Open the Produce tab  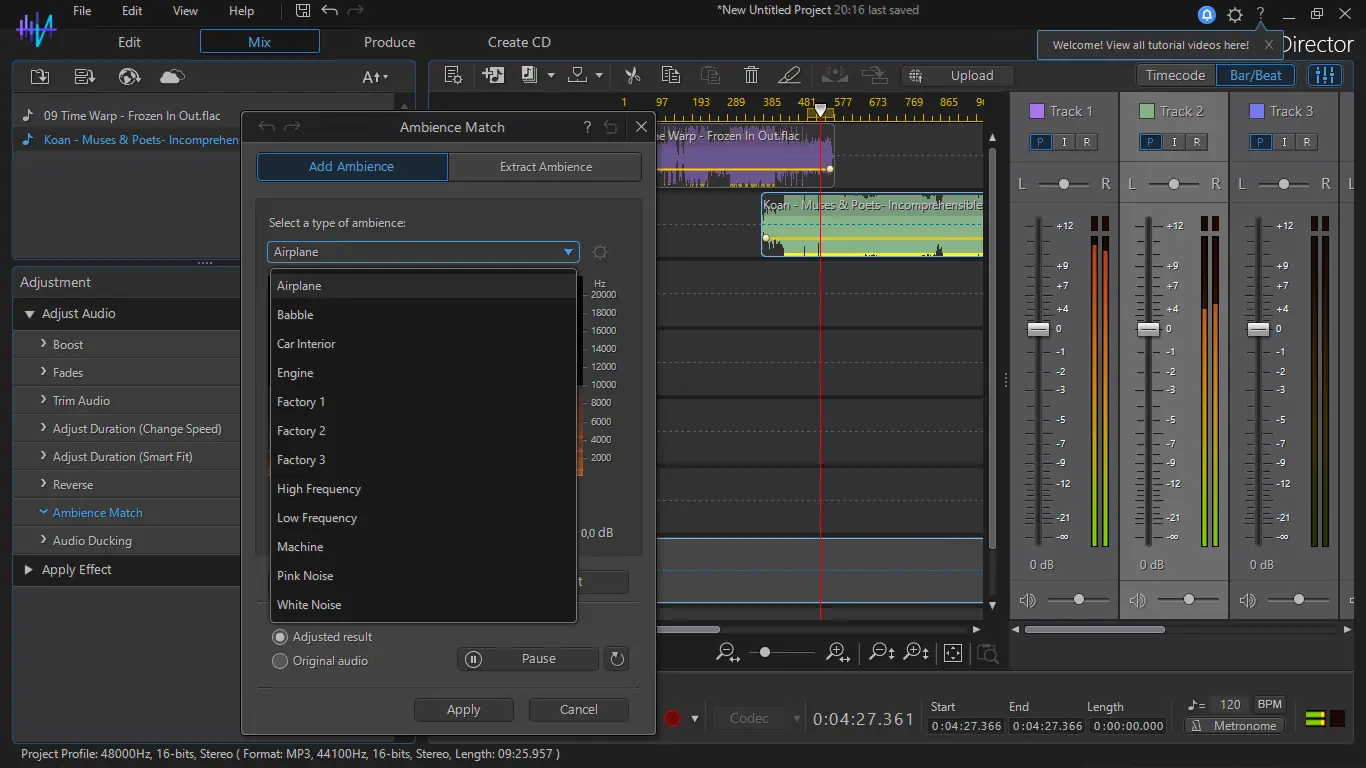pyautogui.click(x=389, y=42)
